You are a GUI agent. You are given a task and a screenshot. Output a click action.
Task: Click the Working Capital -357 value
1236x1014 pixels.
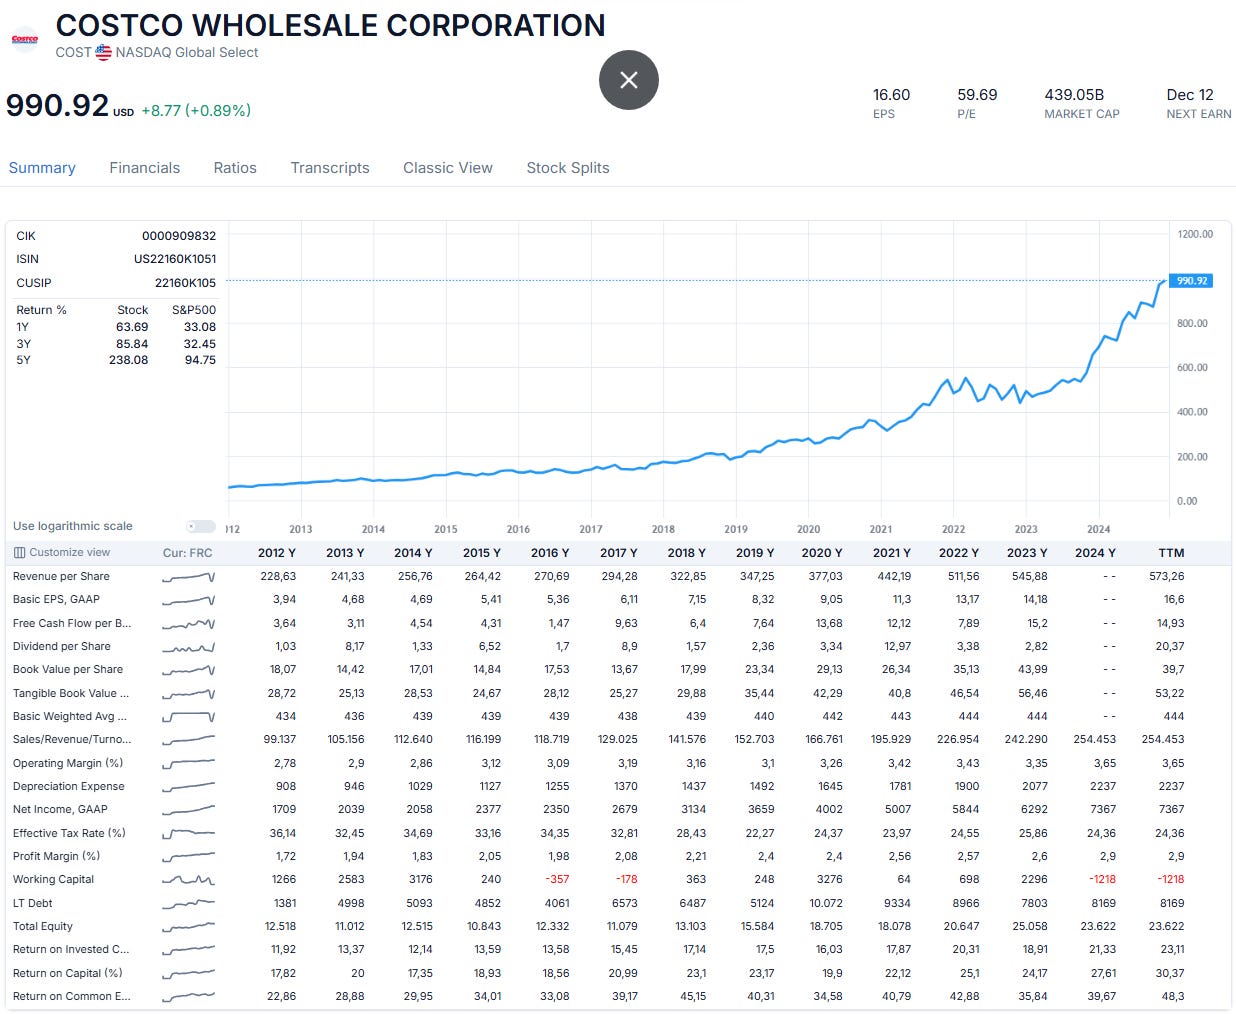coord(557,880)
